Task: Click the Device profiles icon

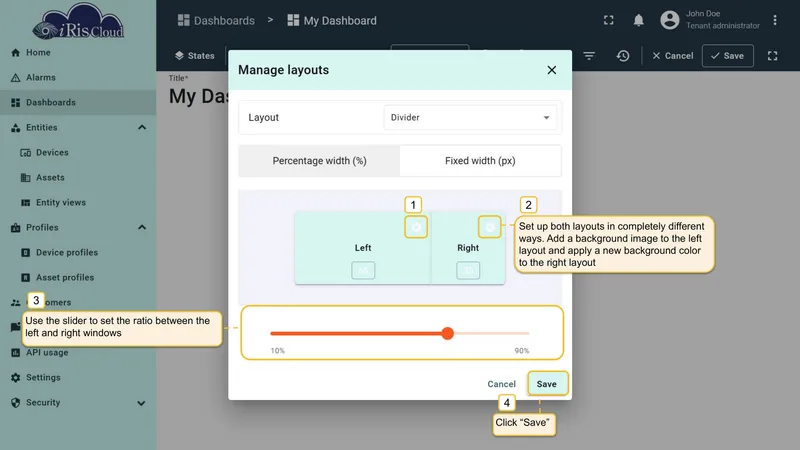Action: click(x=26, y=253)
